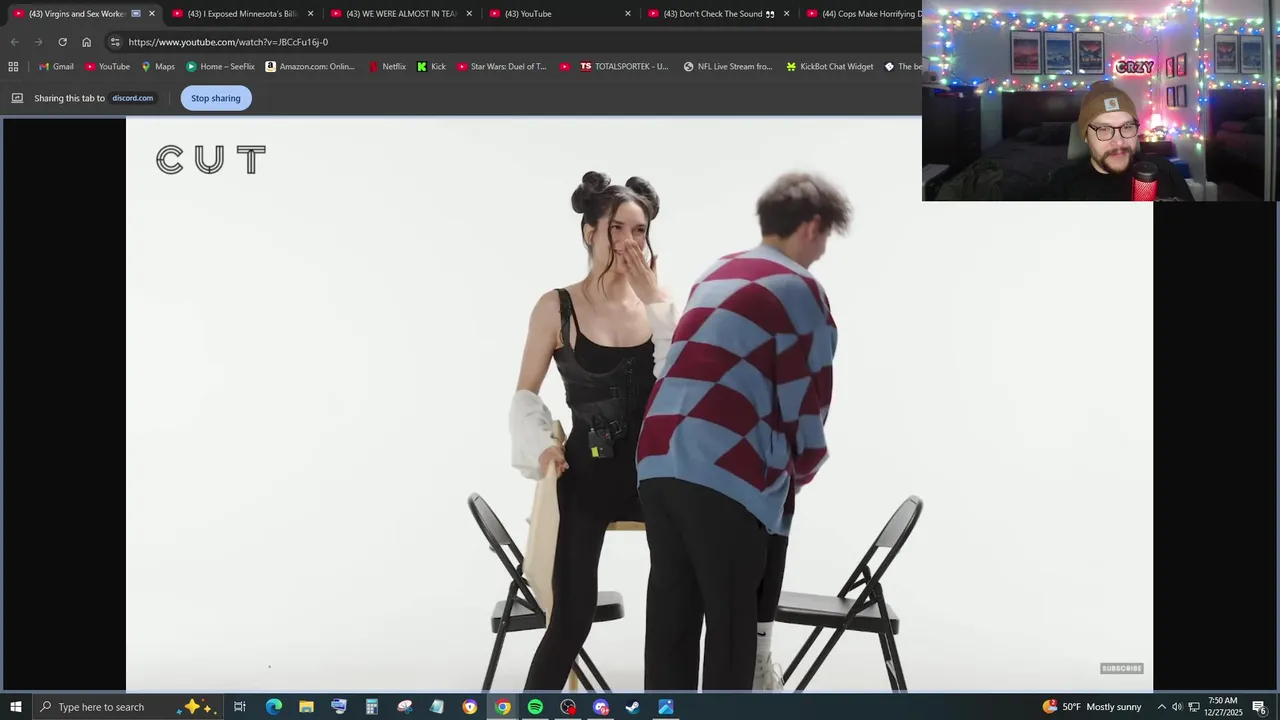Open the Windows Start menu
The height and width of the screenshot is (720, 1280).
[15, 707]
